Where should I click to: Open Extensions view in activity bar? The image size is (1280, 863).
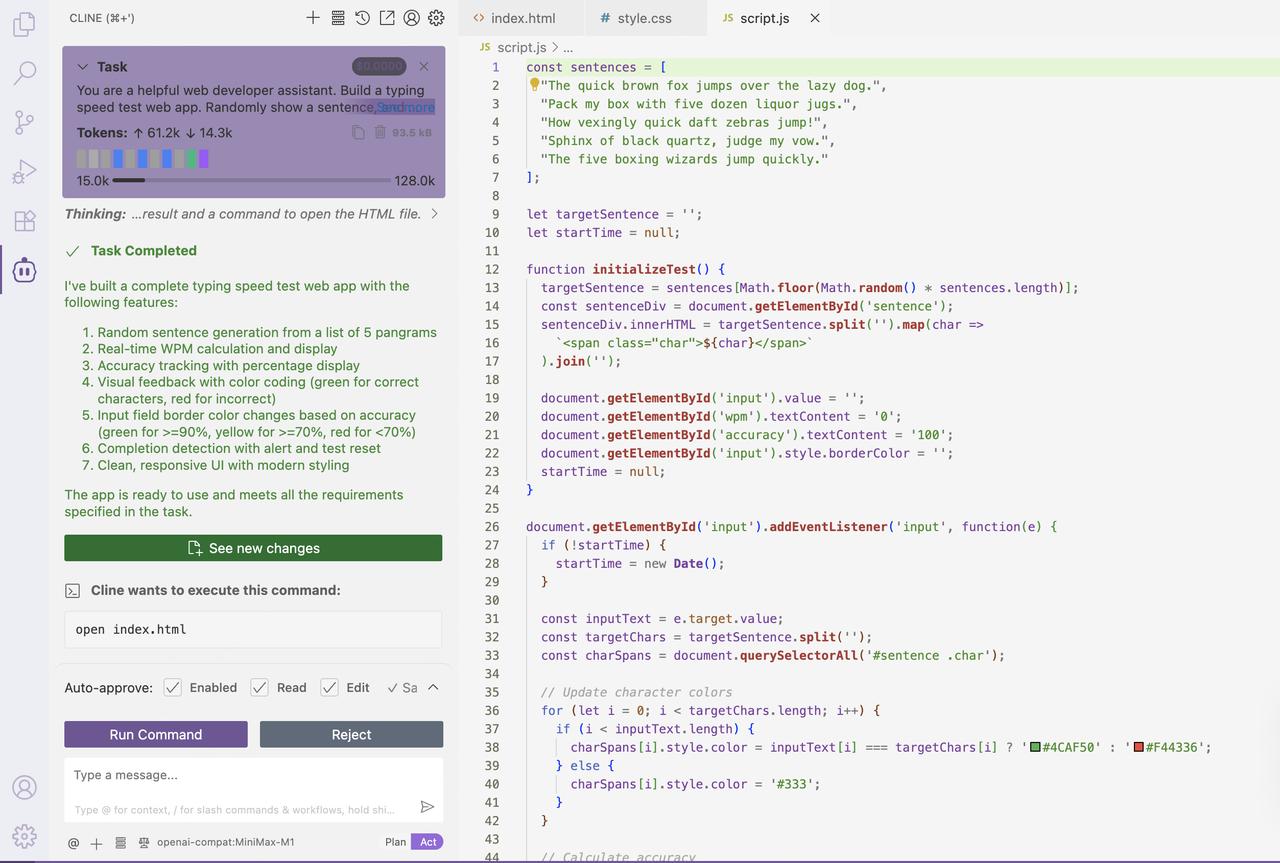(24, 221)
